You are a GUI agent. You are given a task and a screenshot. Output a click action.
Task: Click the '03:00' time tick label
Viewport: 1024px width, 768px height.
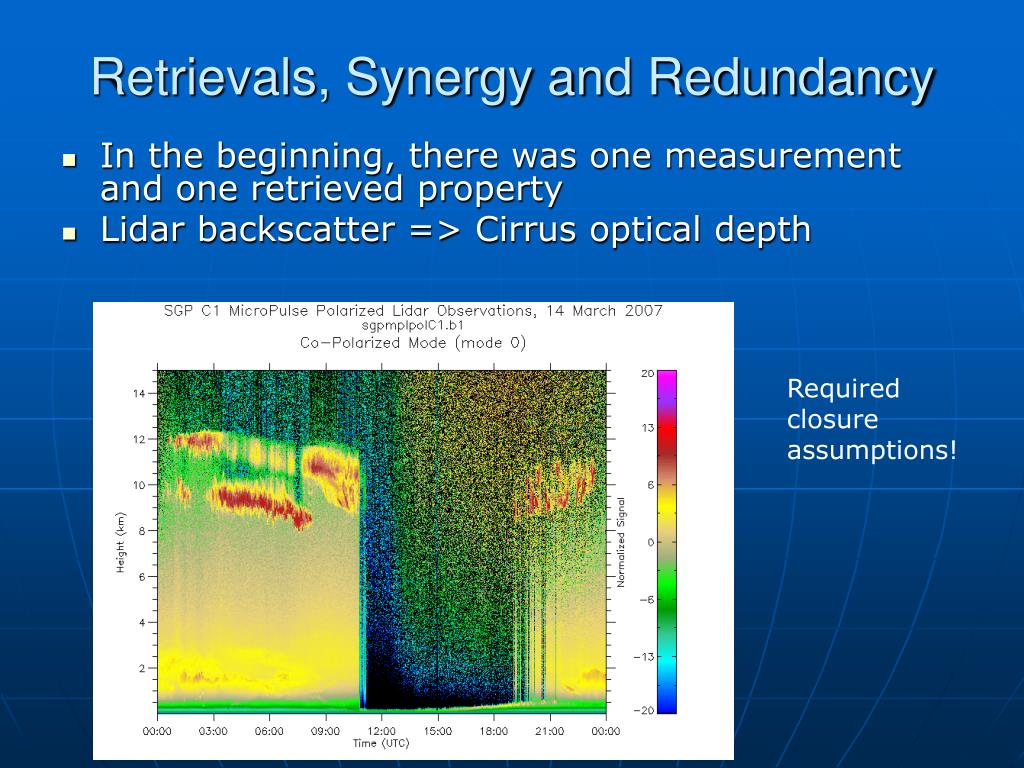(x=213, y=731)
